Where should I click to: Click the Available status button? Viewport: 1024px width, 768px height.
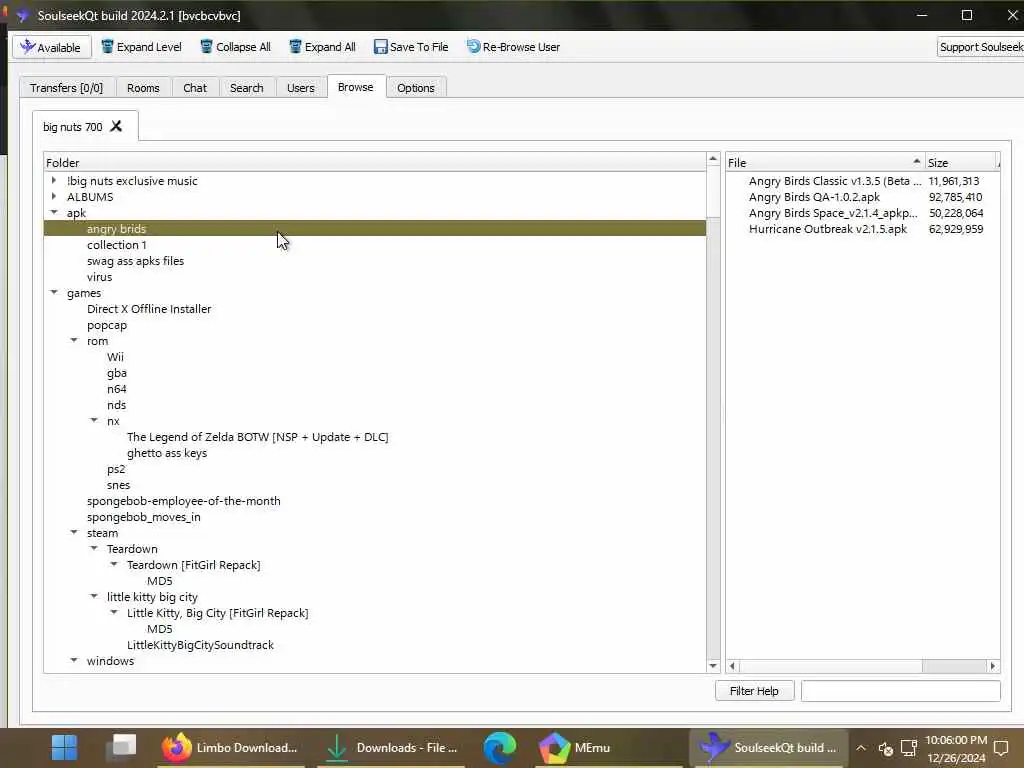[51, 47]
